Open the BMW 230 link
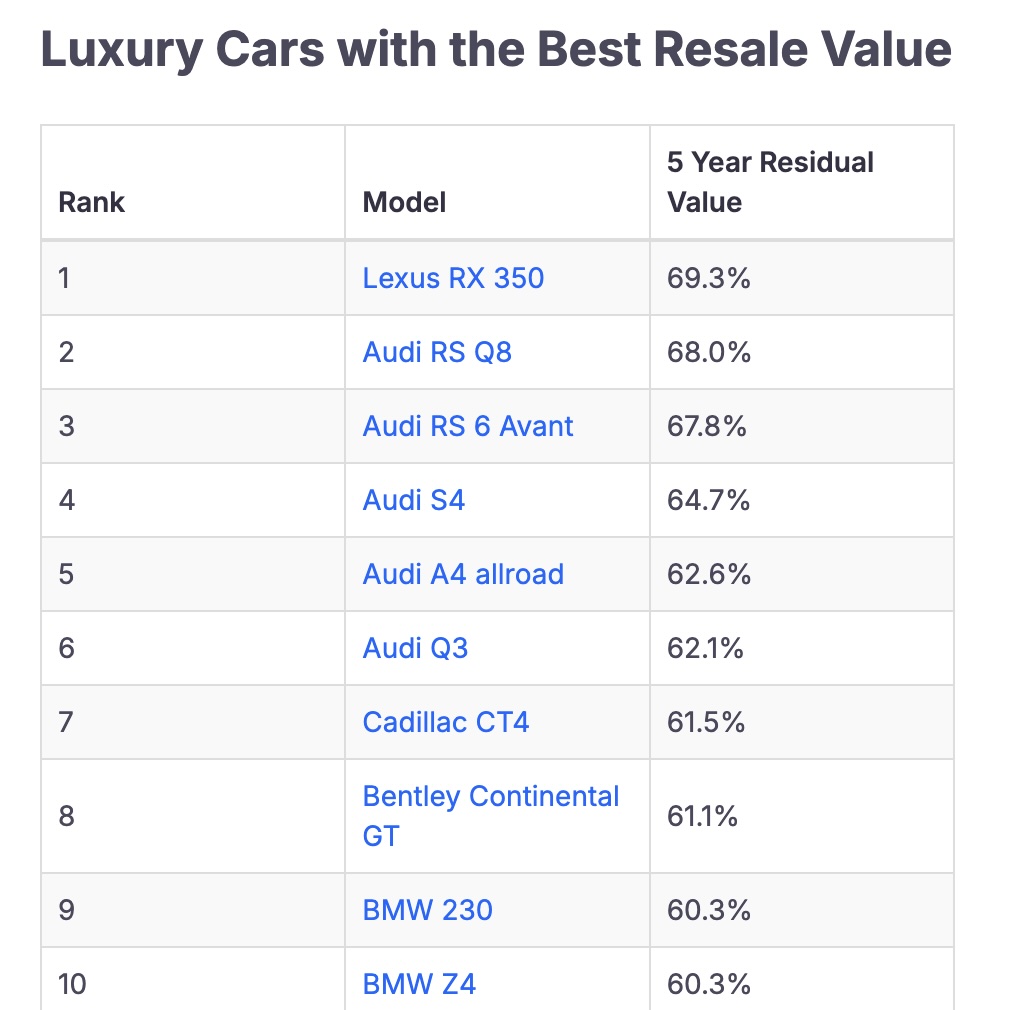The width and height of the screenshot is (1010, 1010). click(x=427, y=910)
